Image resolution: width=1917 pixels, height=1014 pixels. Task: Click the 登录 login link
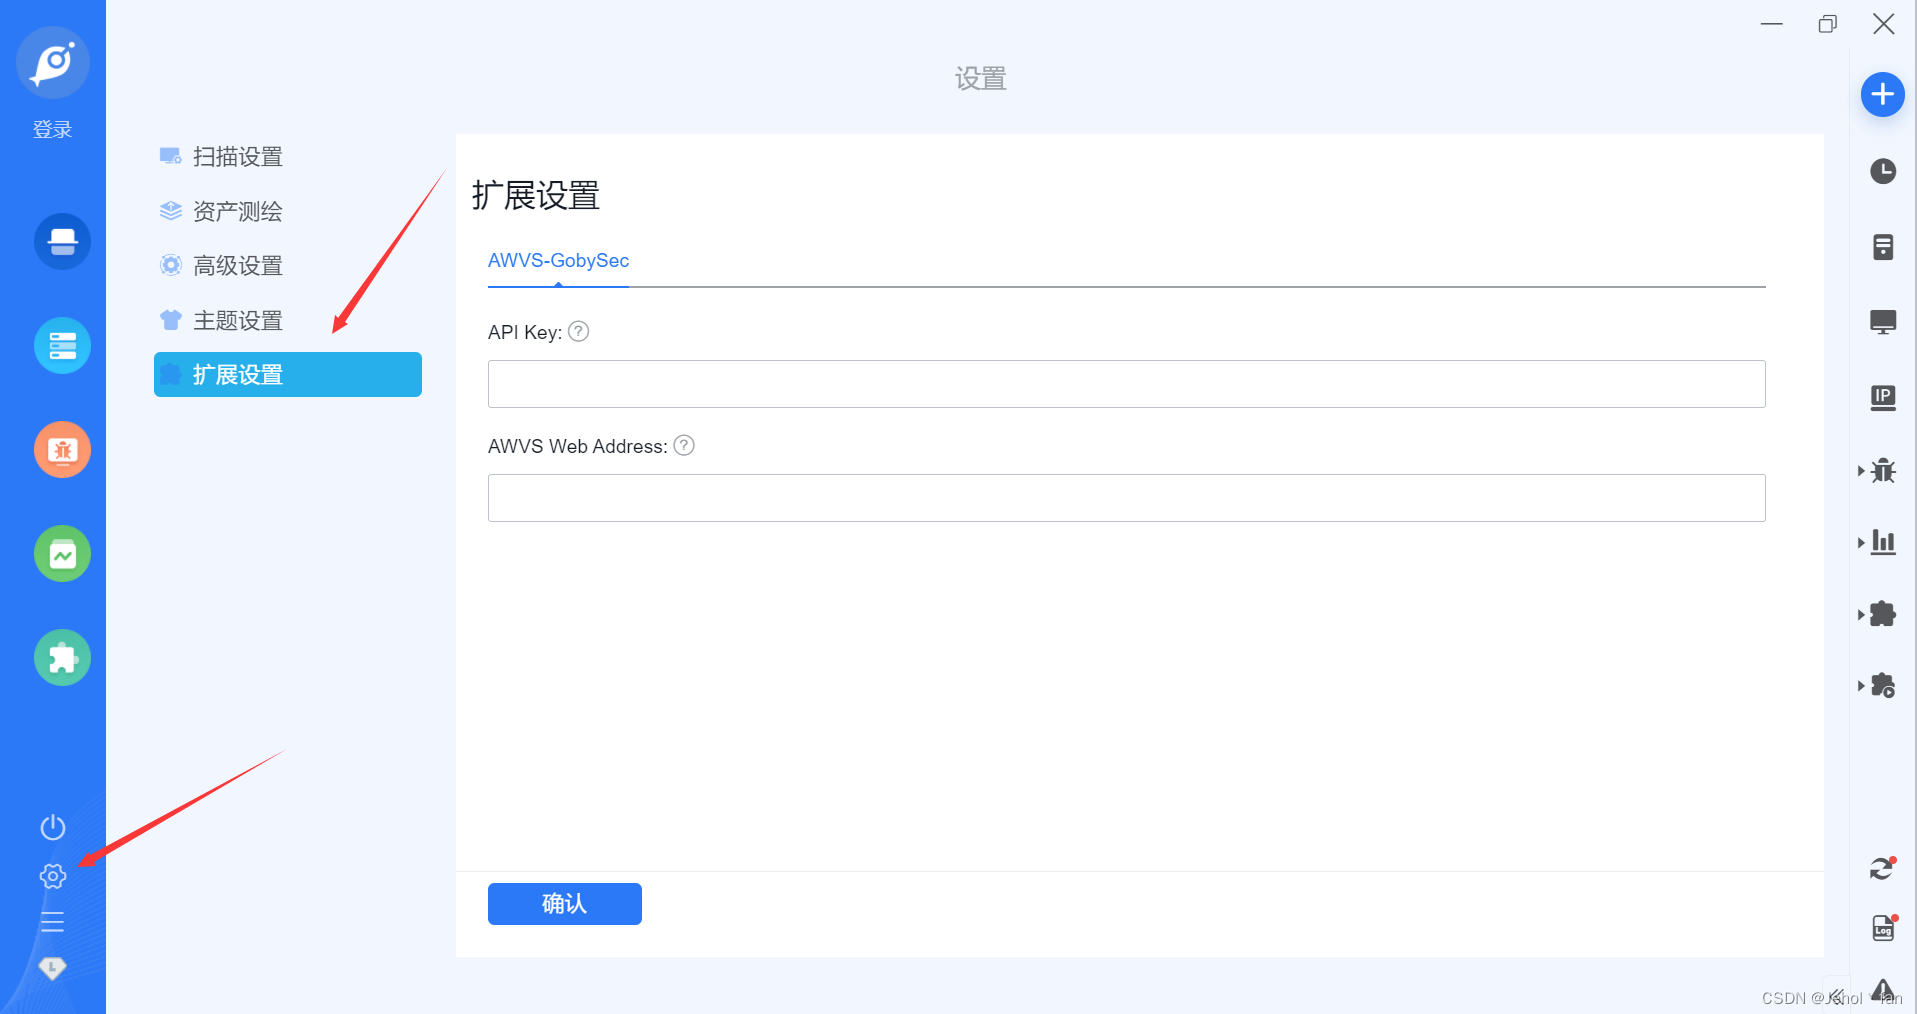point(53,129)
